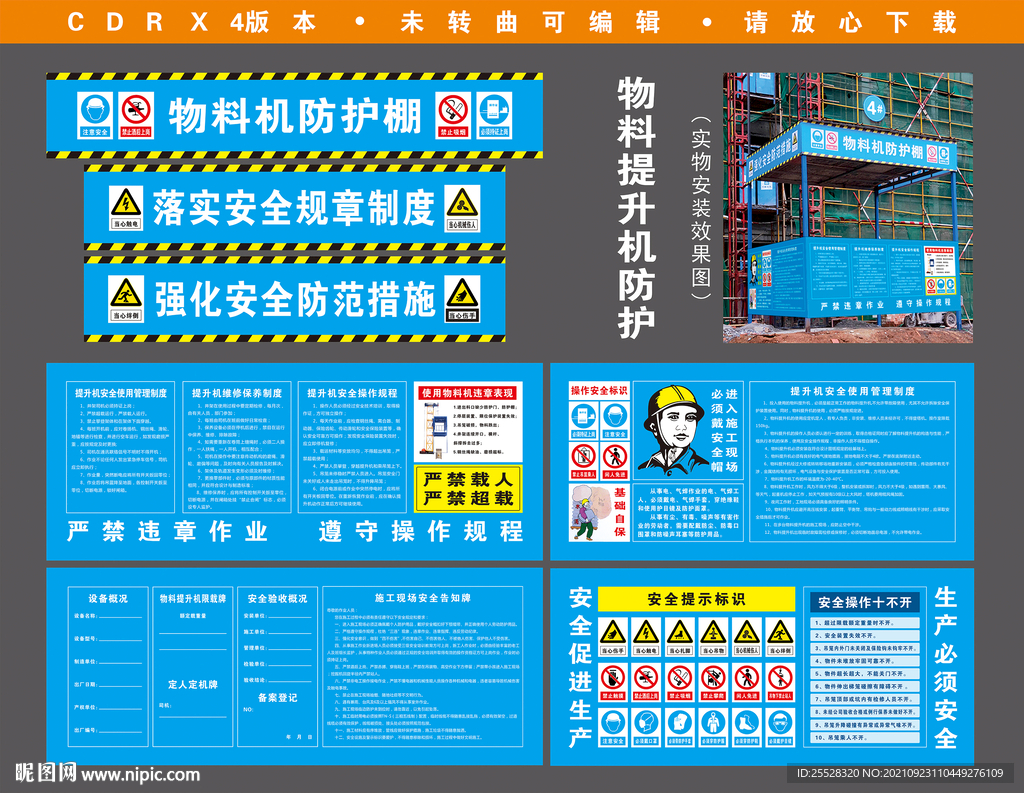Click the yellow 严禁载人 严禁超载 box
Viewport: 1024px width, 793px height.
point(468,489)
